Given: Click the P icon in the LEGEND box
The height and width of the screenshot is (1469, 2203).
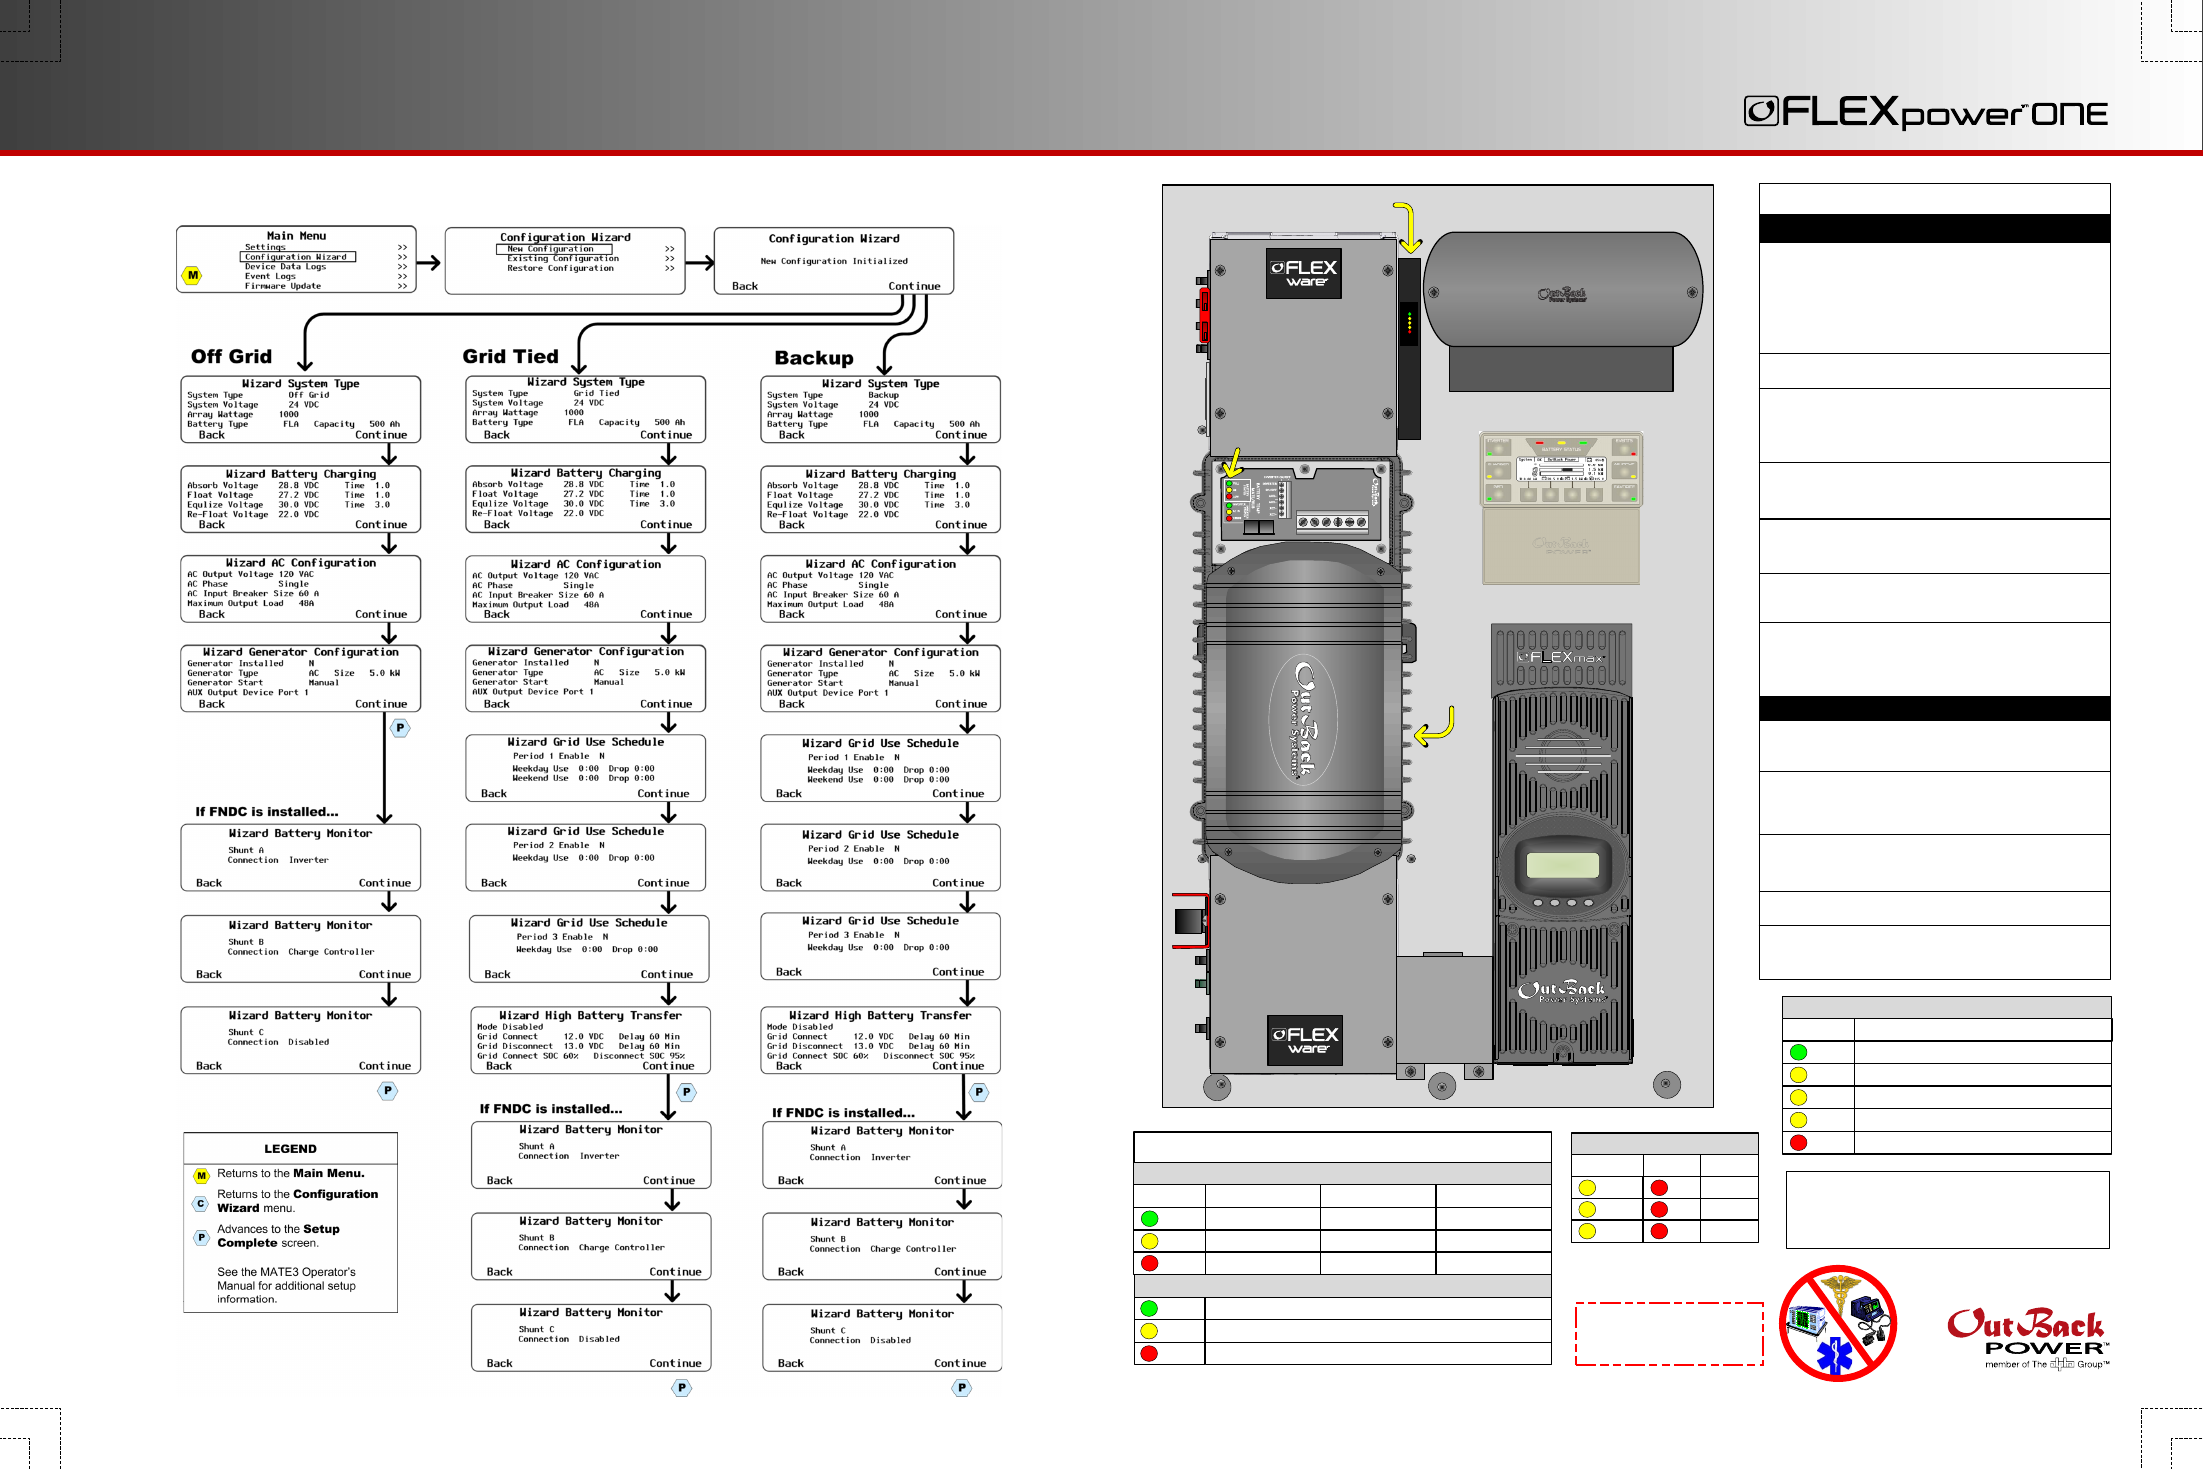Looking at the screenshot, I should (x=201, y=1238).
